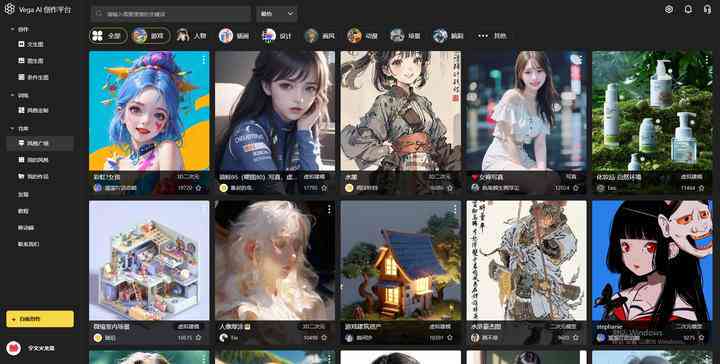The height and width of the screenshot is (364, 720).
Task: Open three-dot menu on blonde portrait card
Action: (329, 209)
